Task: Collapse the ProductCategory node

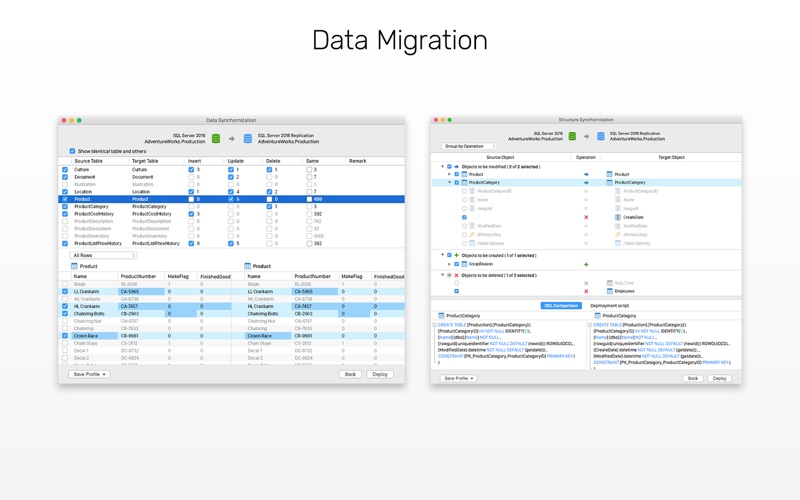Action: pyautogui.click(x=449, y=183)
